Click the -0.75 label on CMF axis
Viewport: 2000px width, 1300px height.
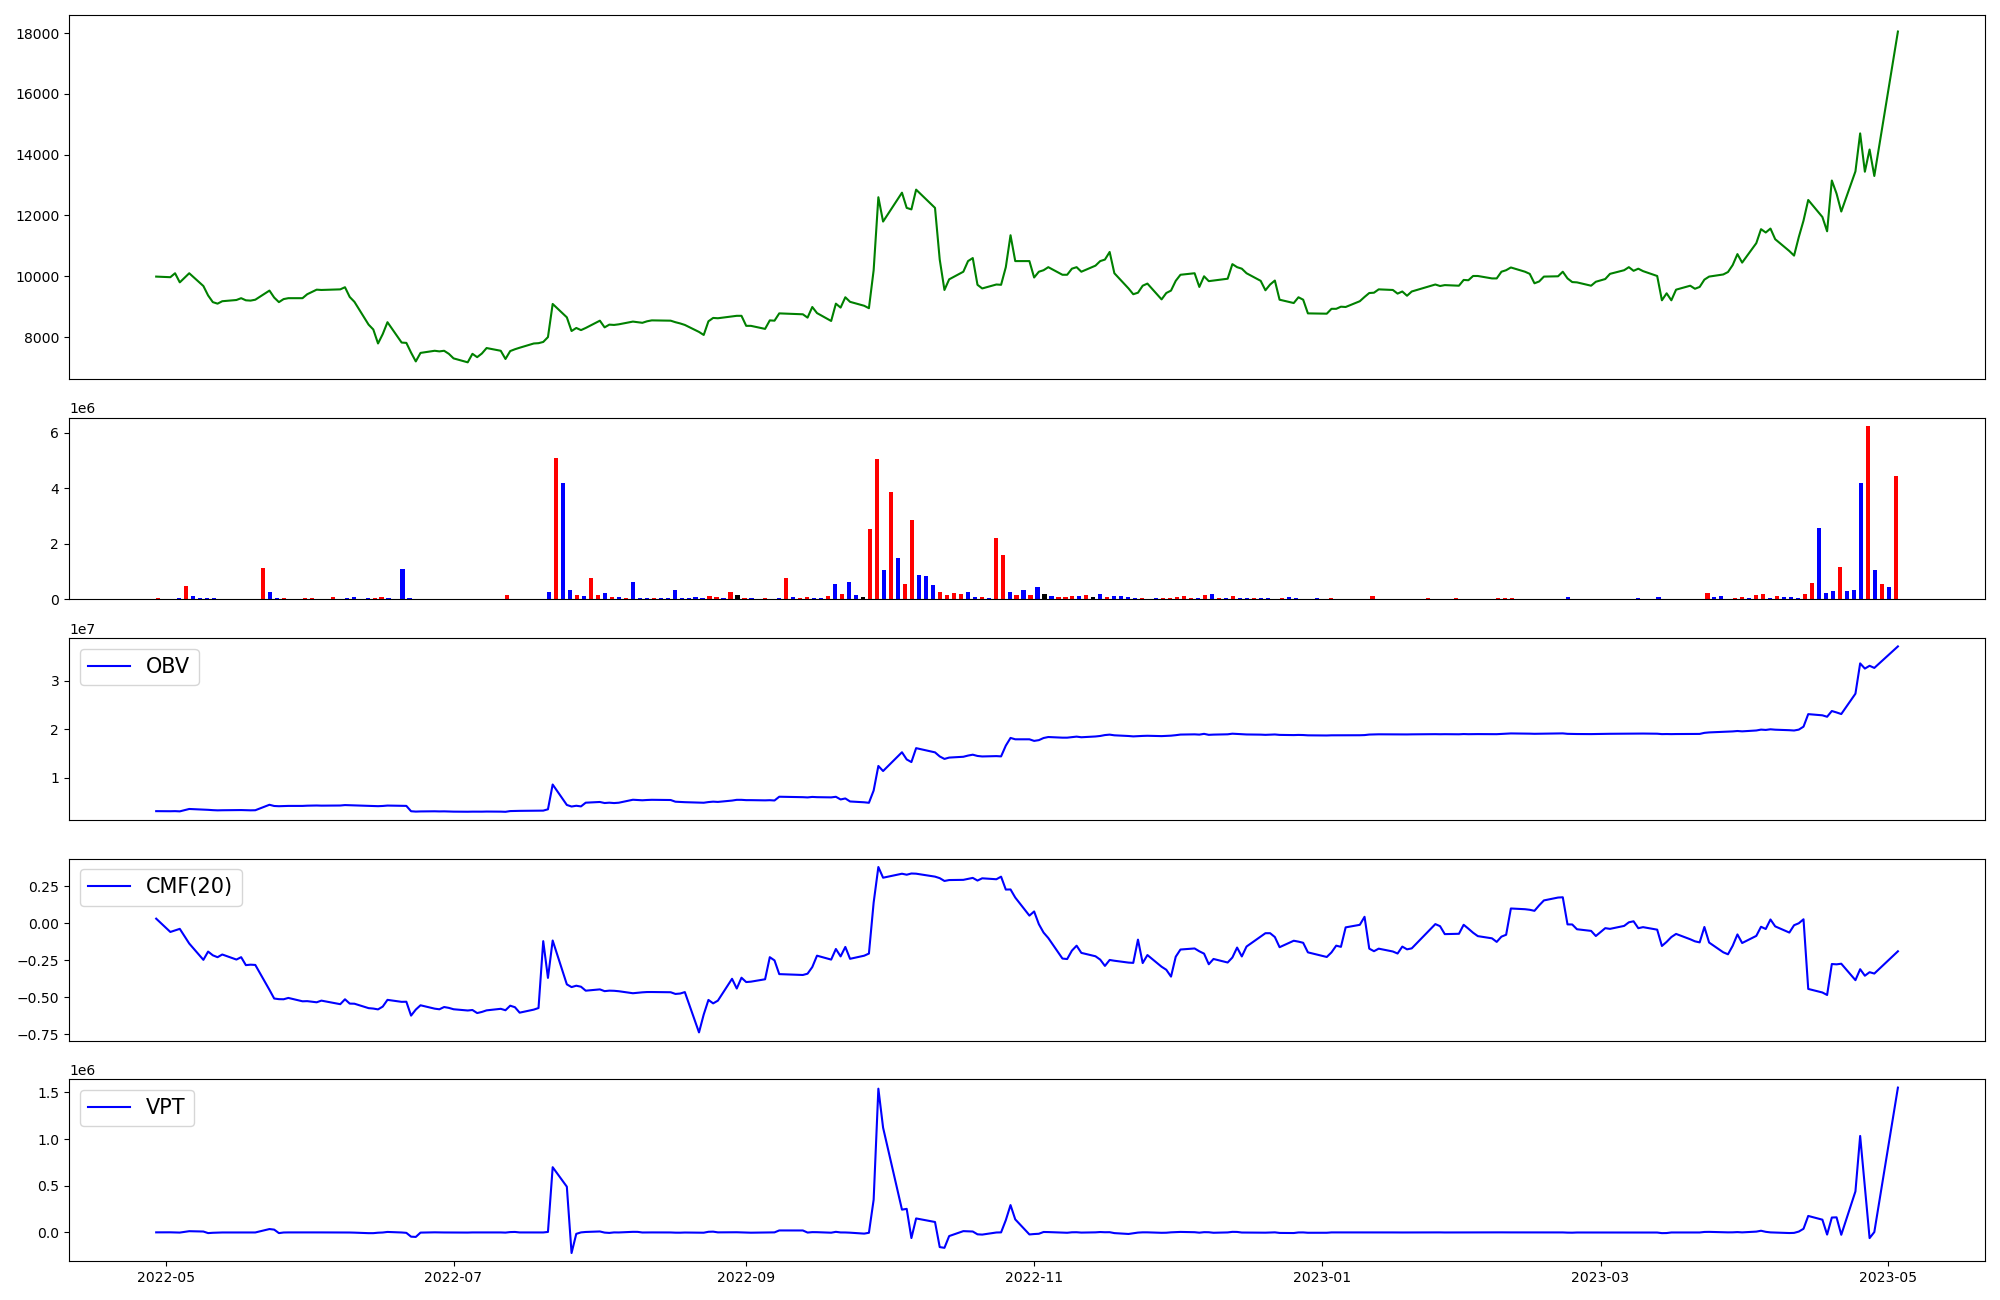pos(36,1035)
